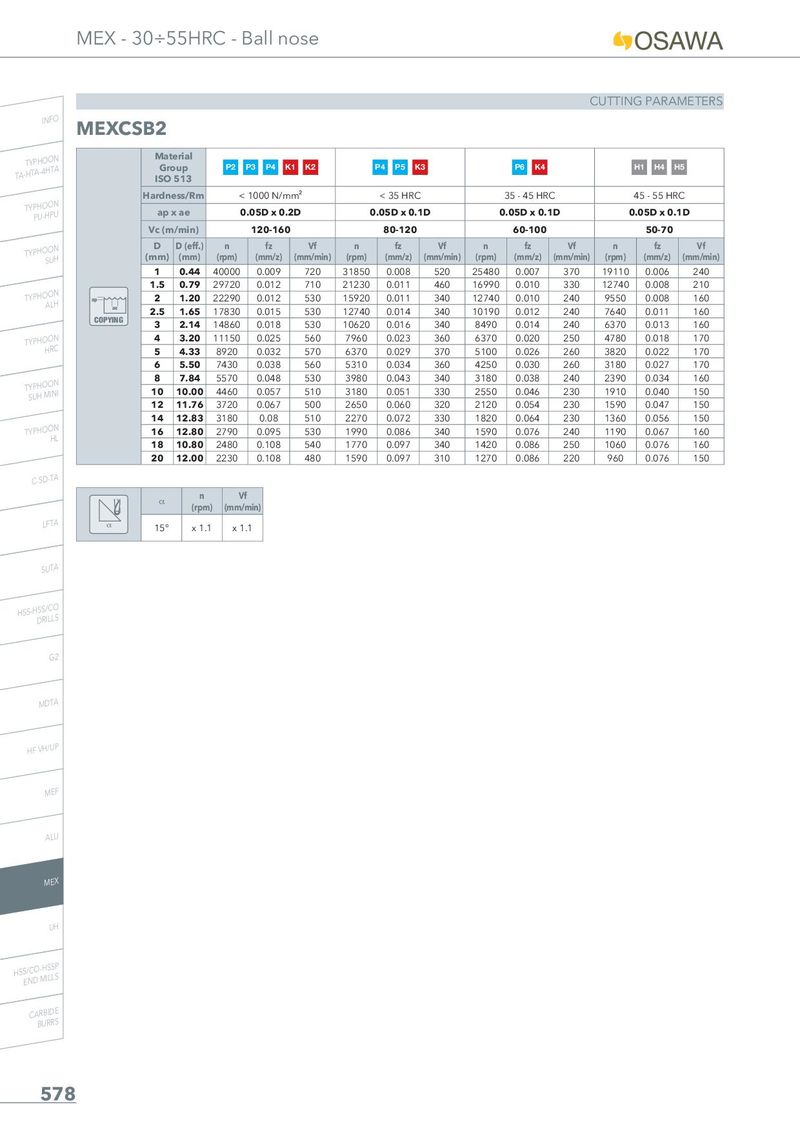Image resolution: width=800 pixels, height=1132 pixels.
Task: Select the P2 material group badge
Action: (x=230, y=167)
